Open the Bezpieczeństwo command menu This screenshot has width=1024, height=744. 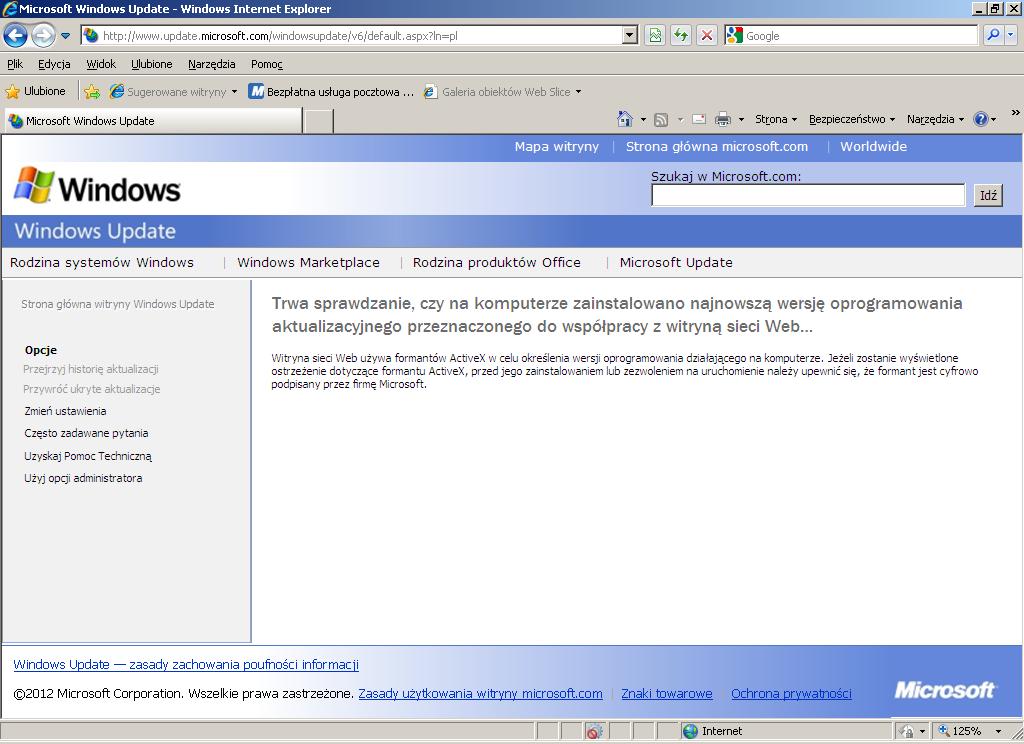pyautogui.click(x=852, y=119)
